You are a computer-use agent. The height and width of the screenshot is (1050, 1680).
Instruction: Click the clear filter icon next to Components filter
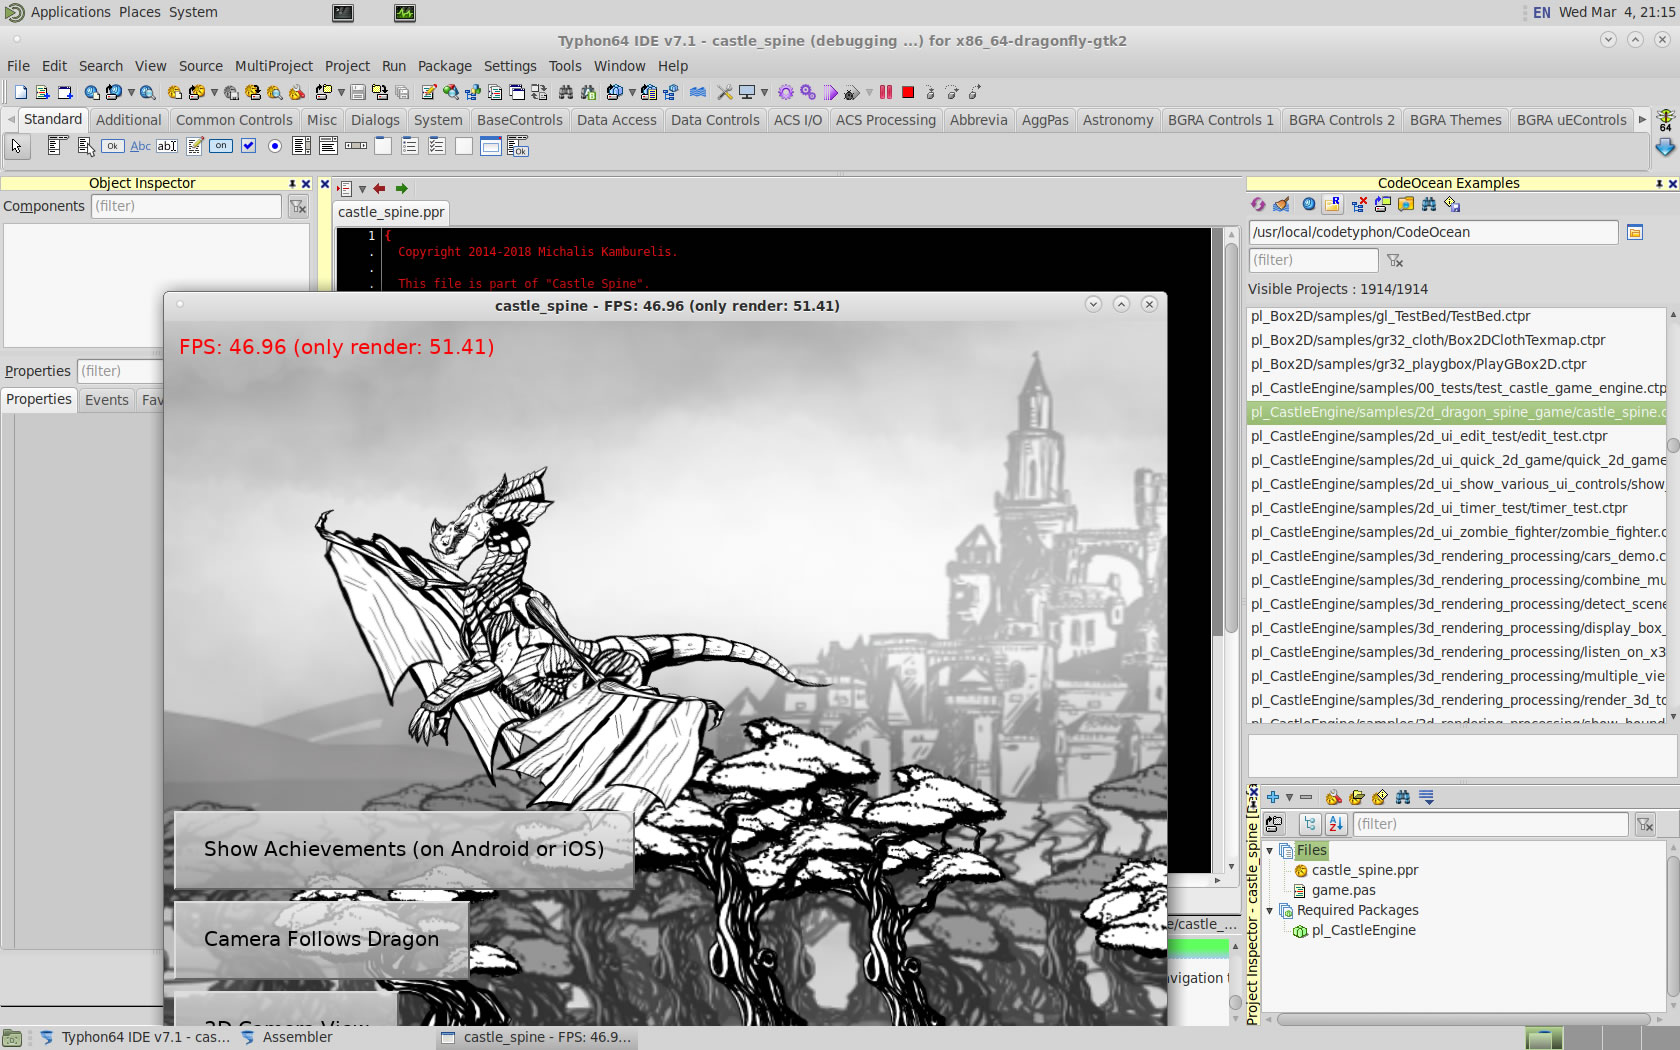298,206
